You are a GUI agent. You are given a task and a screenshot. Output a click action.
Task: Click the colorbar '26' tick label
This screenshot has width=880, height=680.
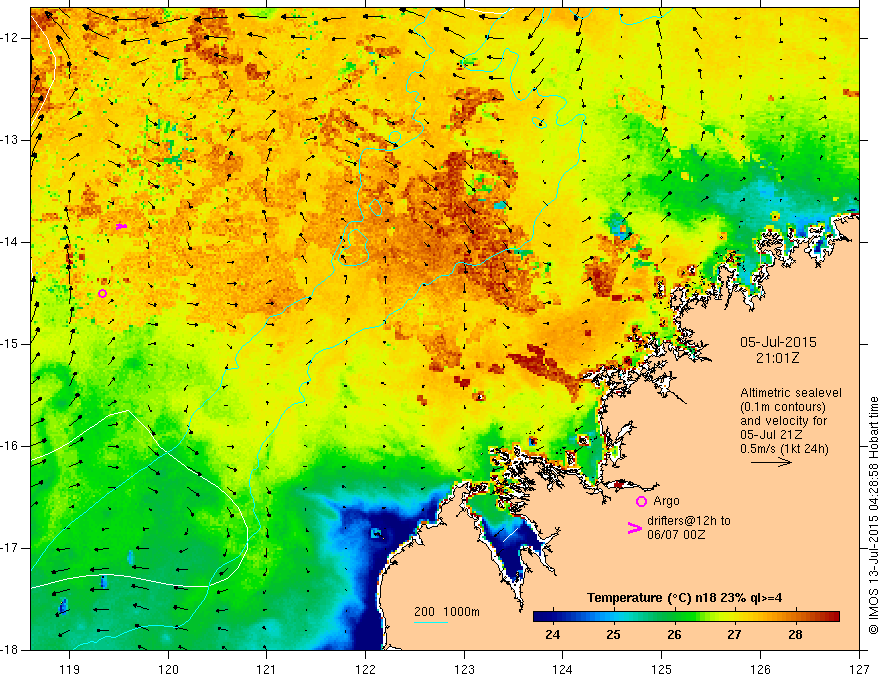click(x=674, y=635)
